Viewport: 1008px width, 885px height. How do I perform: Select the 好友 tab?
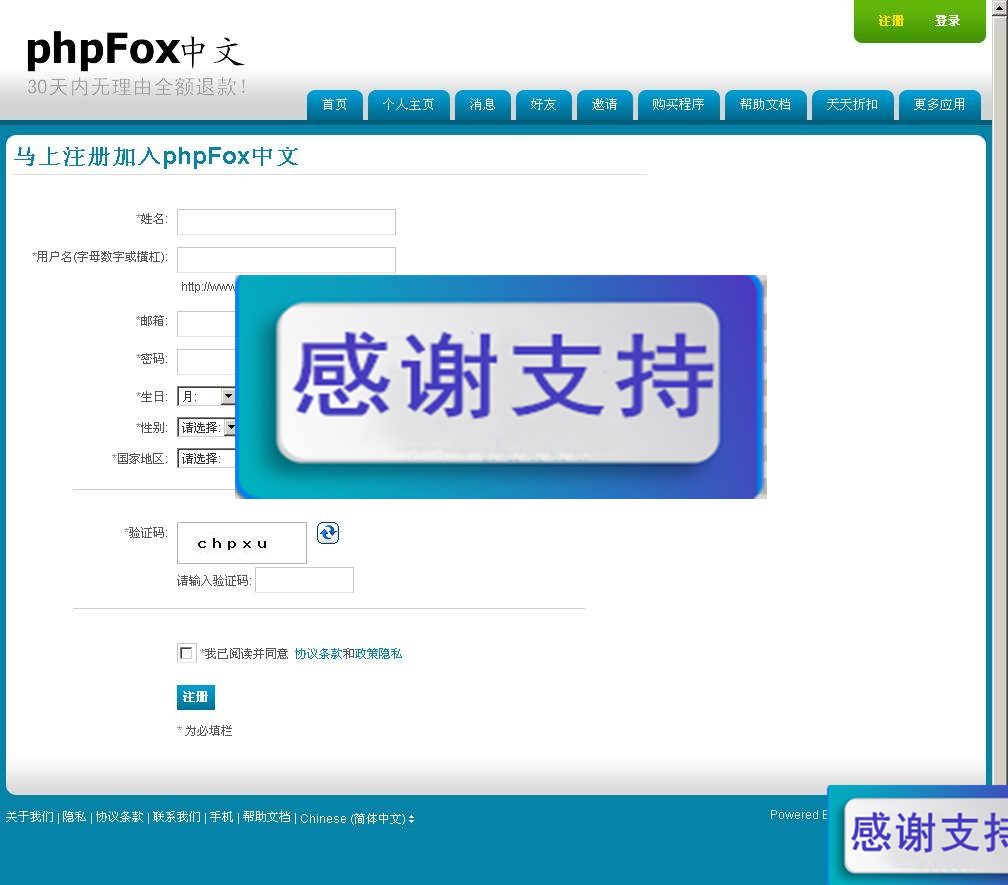(543, 105)
